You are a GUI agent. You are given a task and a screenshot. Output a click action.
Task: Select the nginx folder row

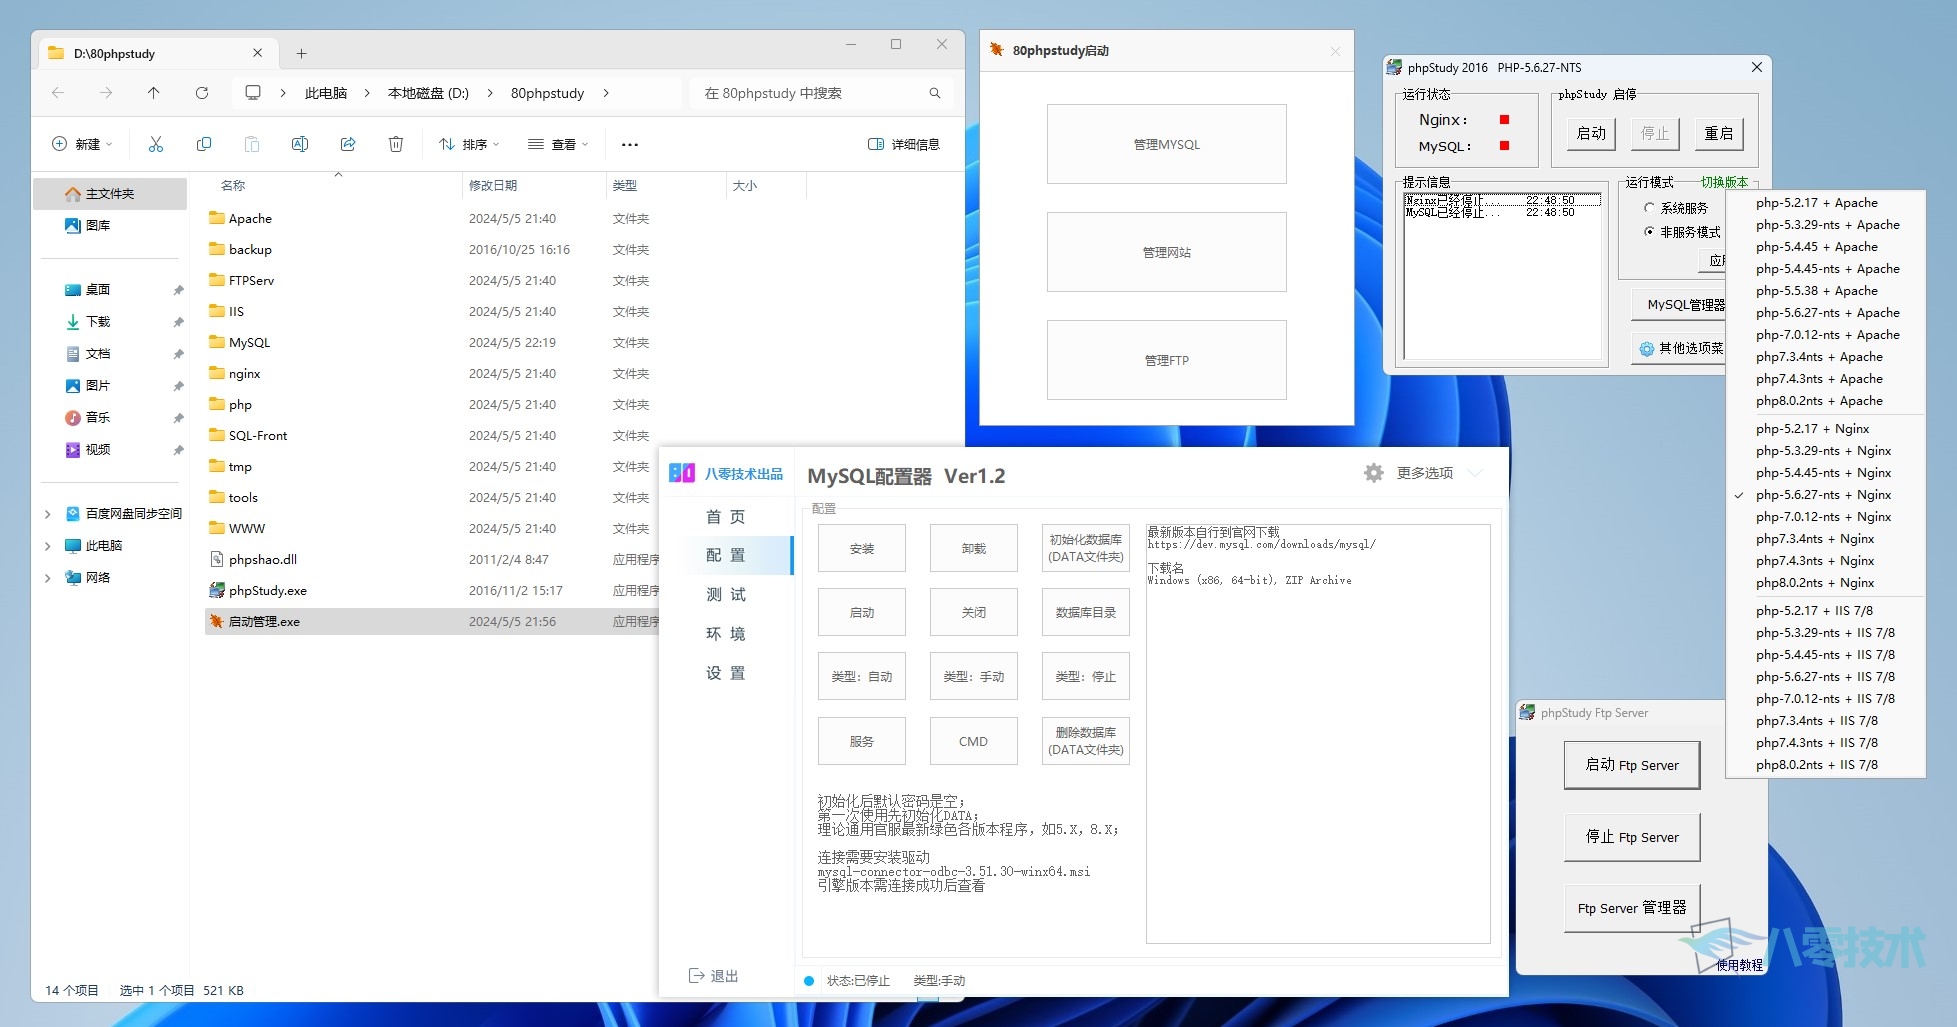(430, 373)
